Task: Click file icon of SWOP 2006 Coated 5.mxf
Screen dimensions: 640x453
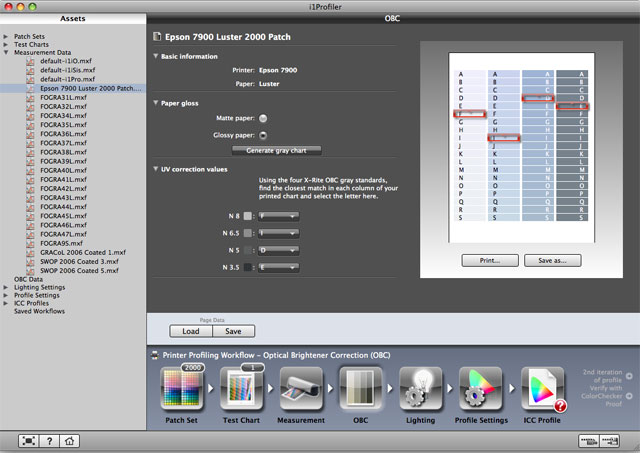Action: pos(30,270)
